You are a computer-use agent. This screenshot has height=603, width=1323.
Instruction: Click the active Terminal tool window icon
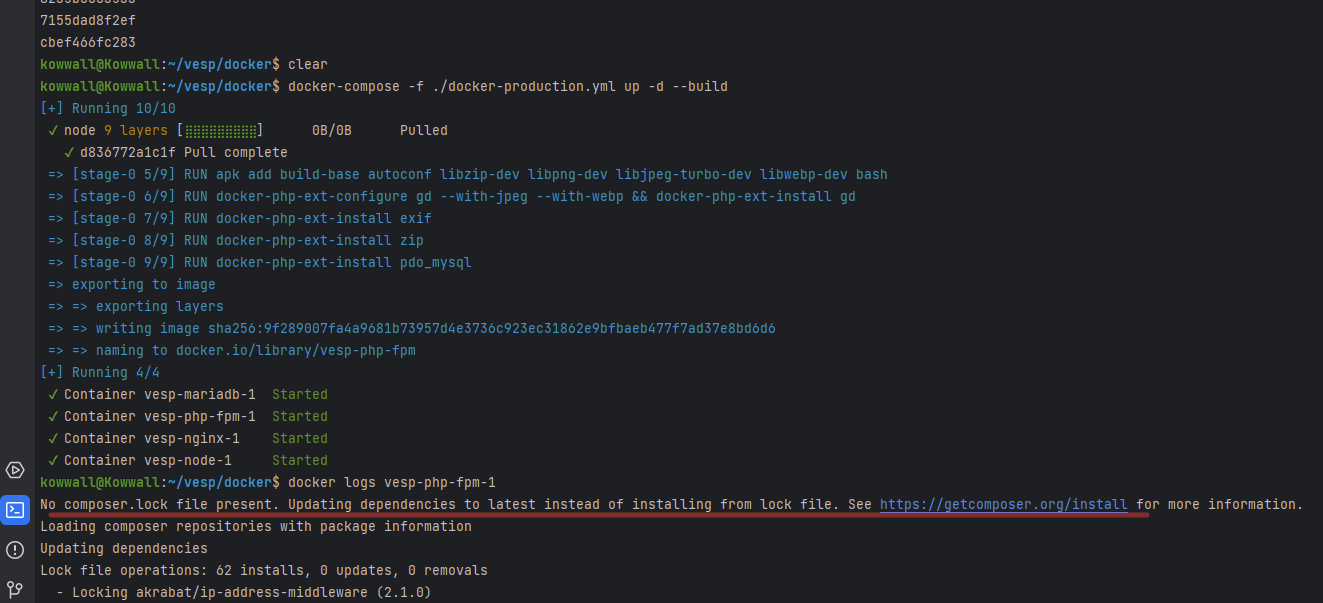pyautogui.click(x=15, y=509)
